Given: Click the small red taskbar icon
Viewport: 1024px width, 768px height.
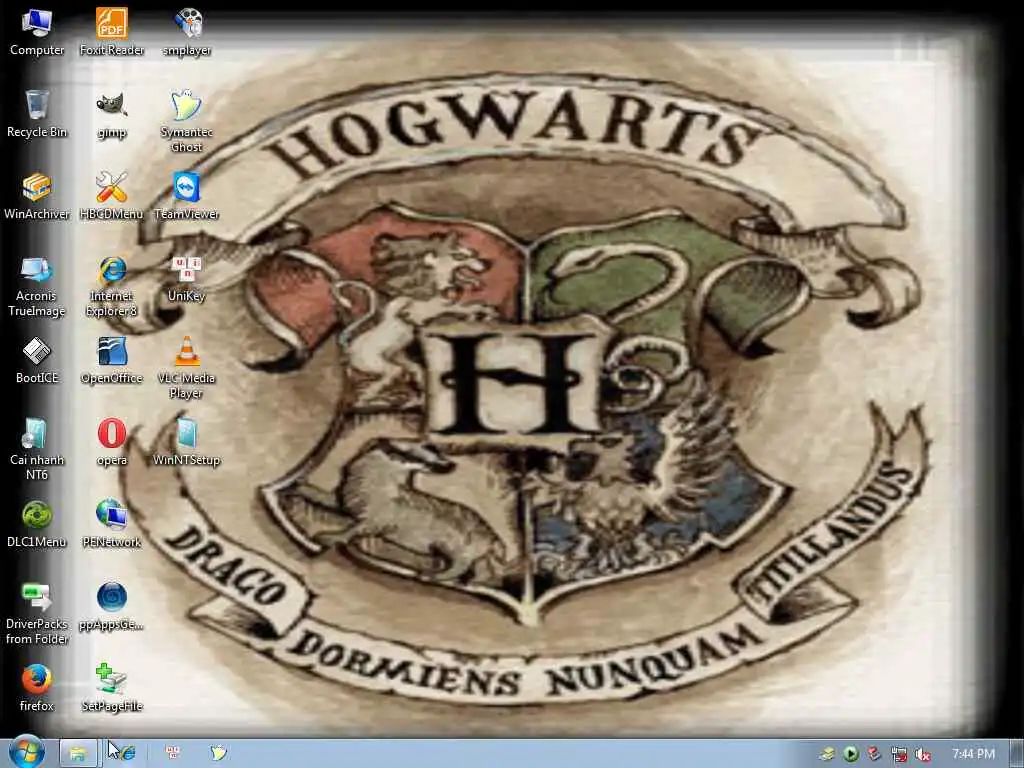Looking at the screenshot, I should pyautogui.click(x=173, y=753).
